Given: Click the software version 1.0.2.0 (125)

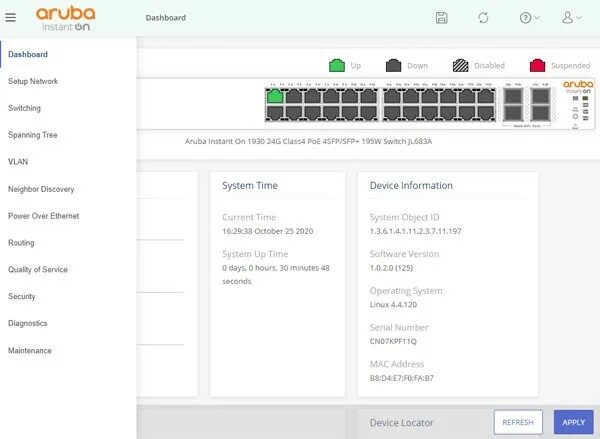Looking at the screenshot, I should click(x=391, y=268).
